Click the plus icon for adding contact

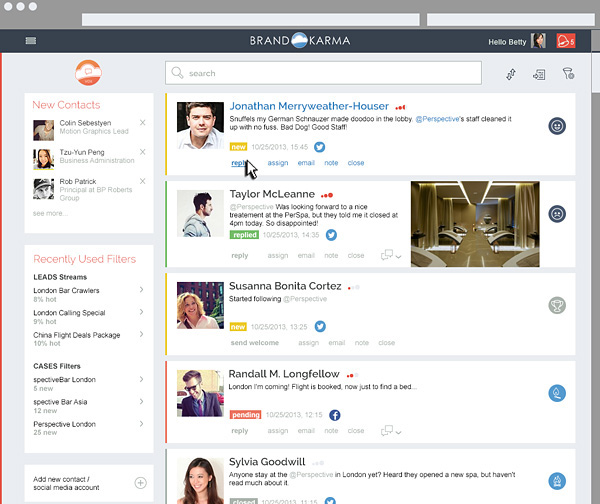(x=140, y=483)
